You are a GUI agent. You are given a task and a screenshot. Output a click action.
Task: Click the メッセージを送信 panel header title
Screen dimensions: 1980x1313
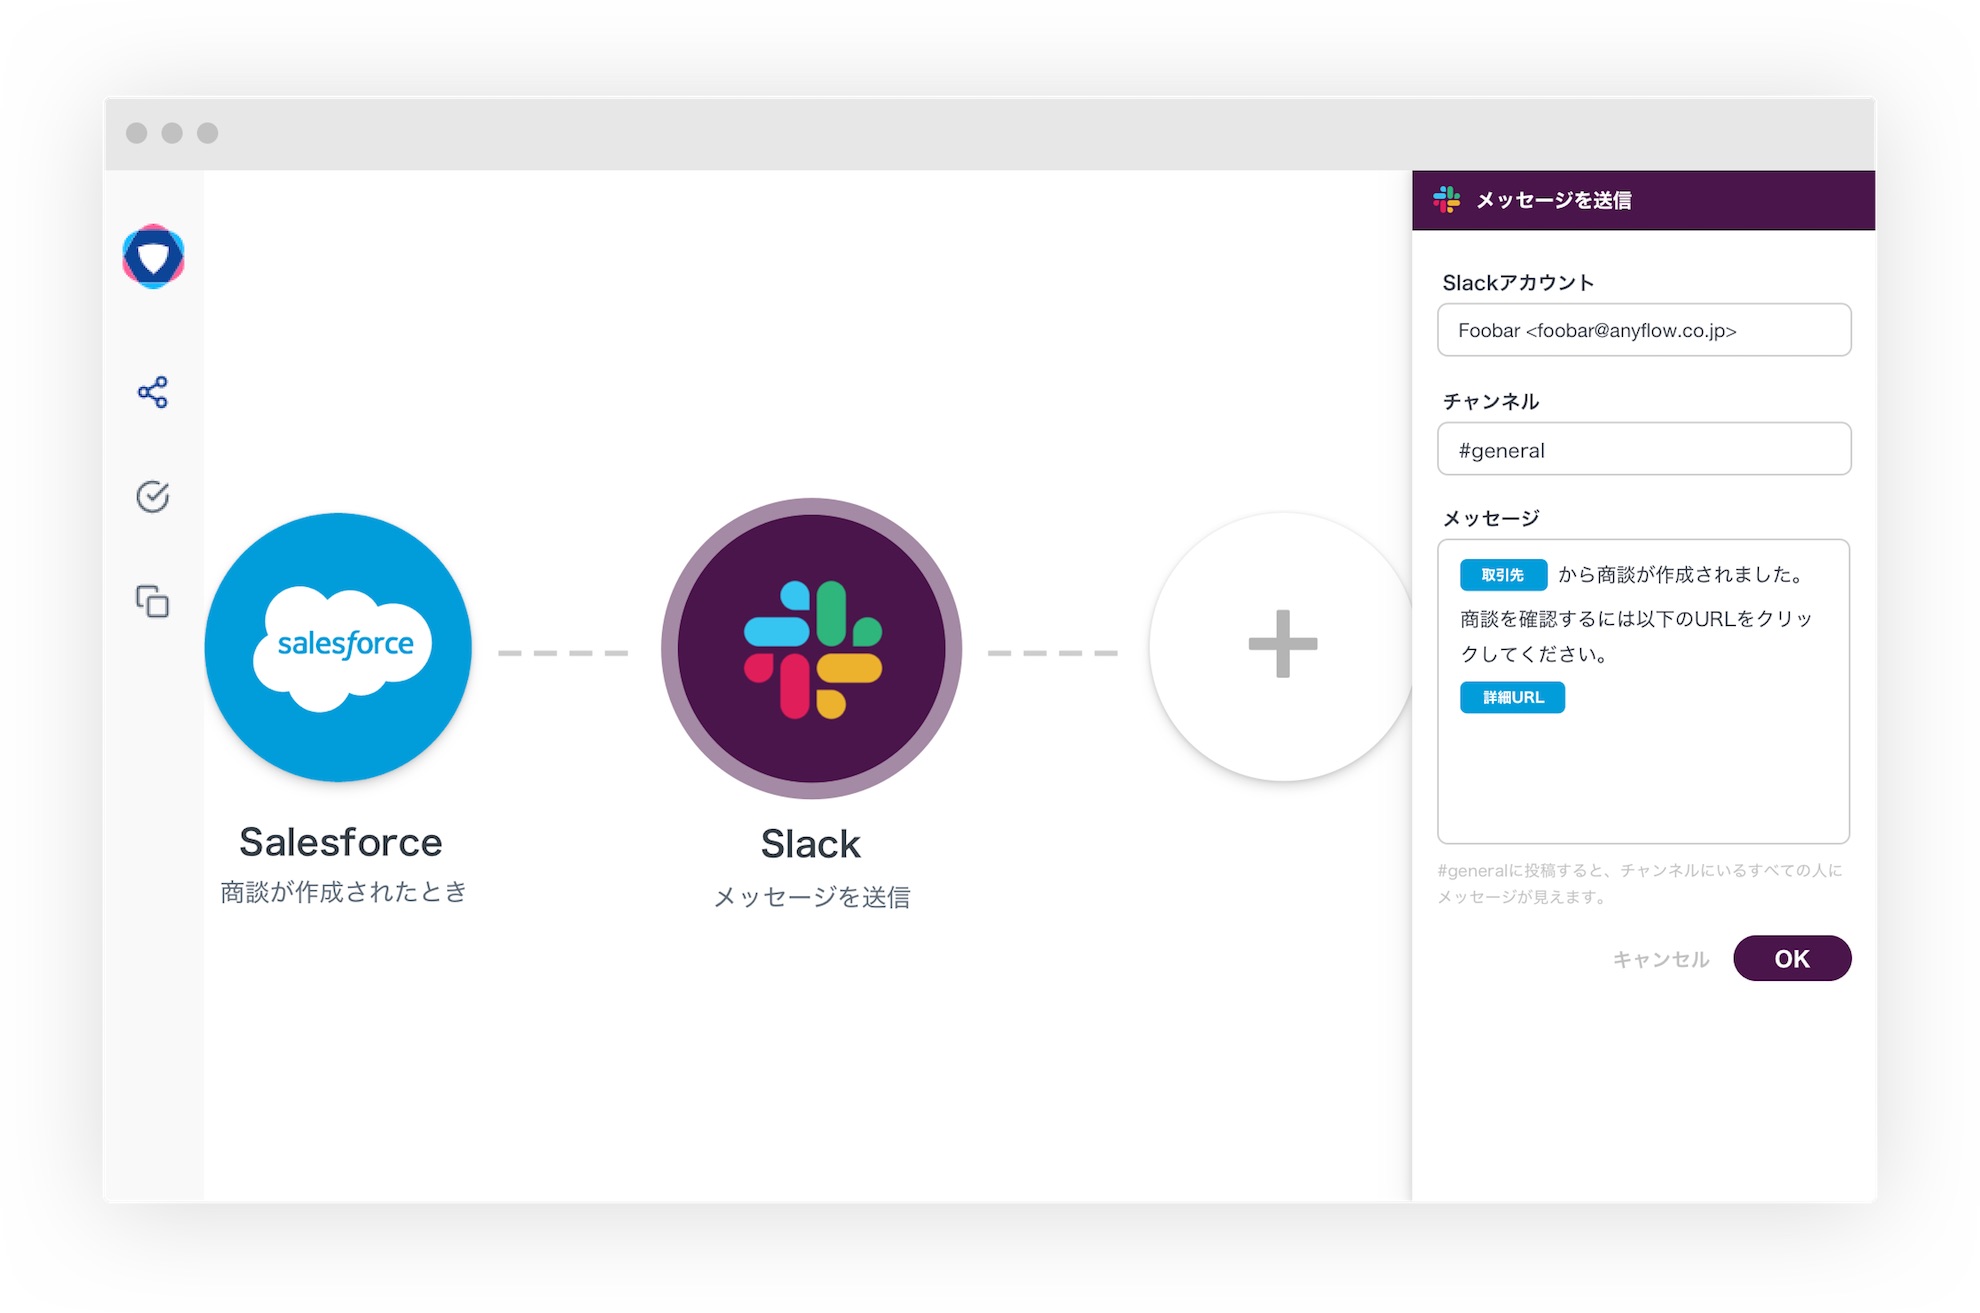point(1553,200)
